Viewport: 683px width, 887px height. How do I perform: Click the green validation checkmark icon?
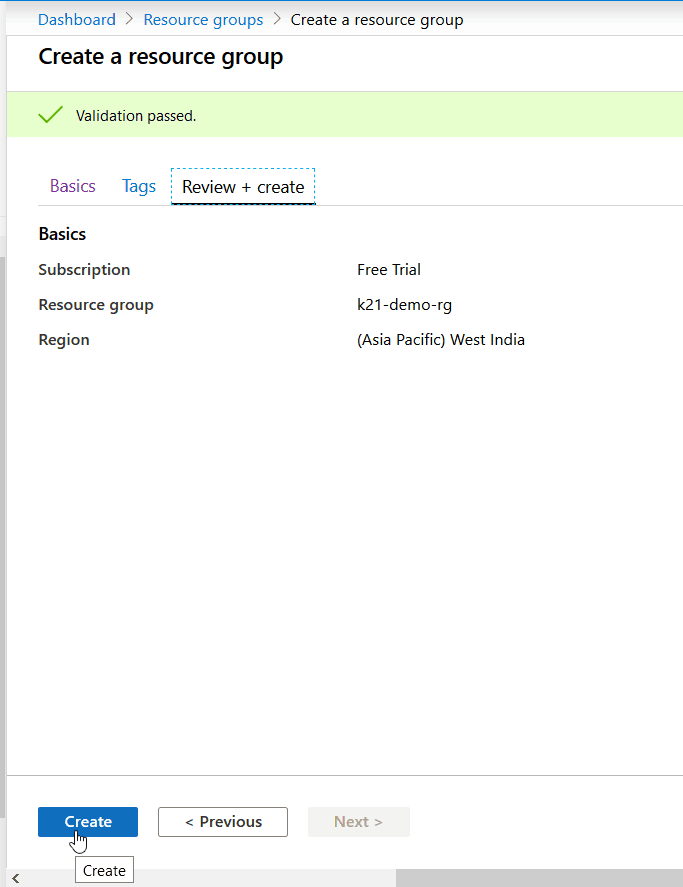point(50,114)
